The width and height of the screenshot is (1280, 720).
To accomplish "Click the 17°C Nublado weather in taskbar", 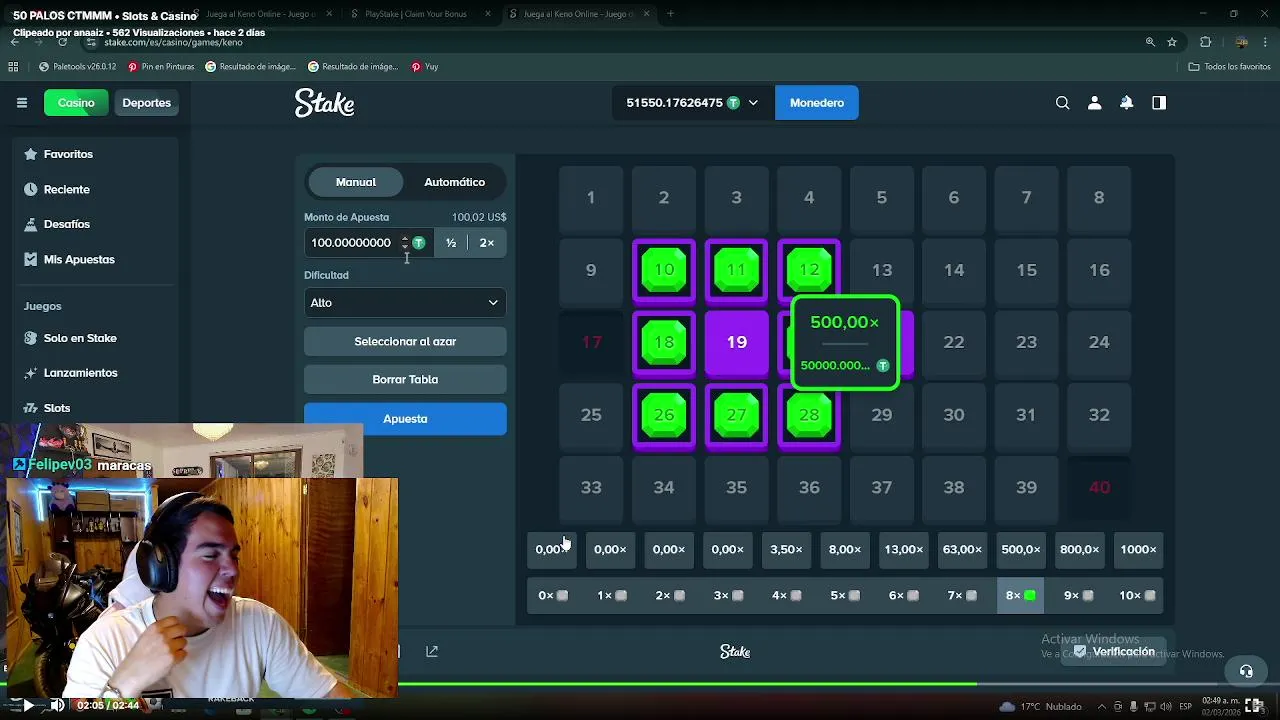I will point(1040,706).
